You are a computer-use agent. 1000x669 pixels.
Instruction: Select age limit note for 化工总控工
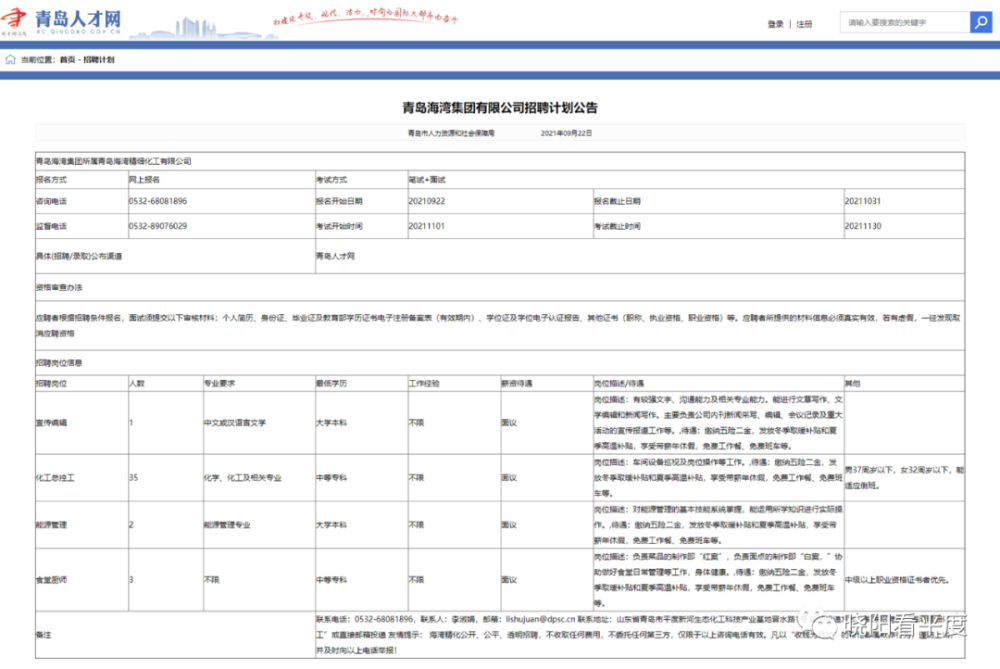coord(904,478)
